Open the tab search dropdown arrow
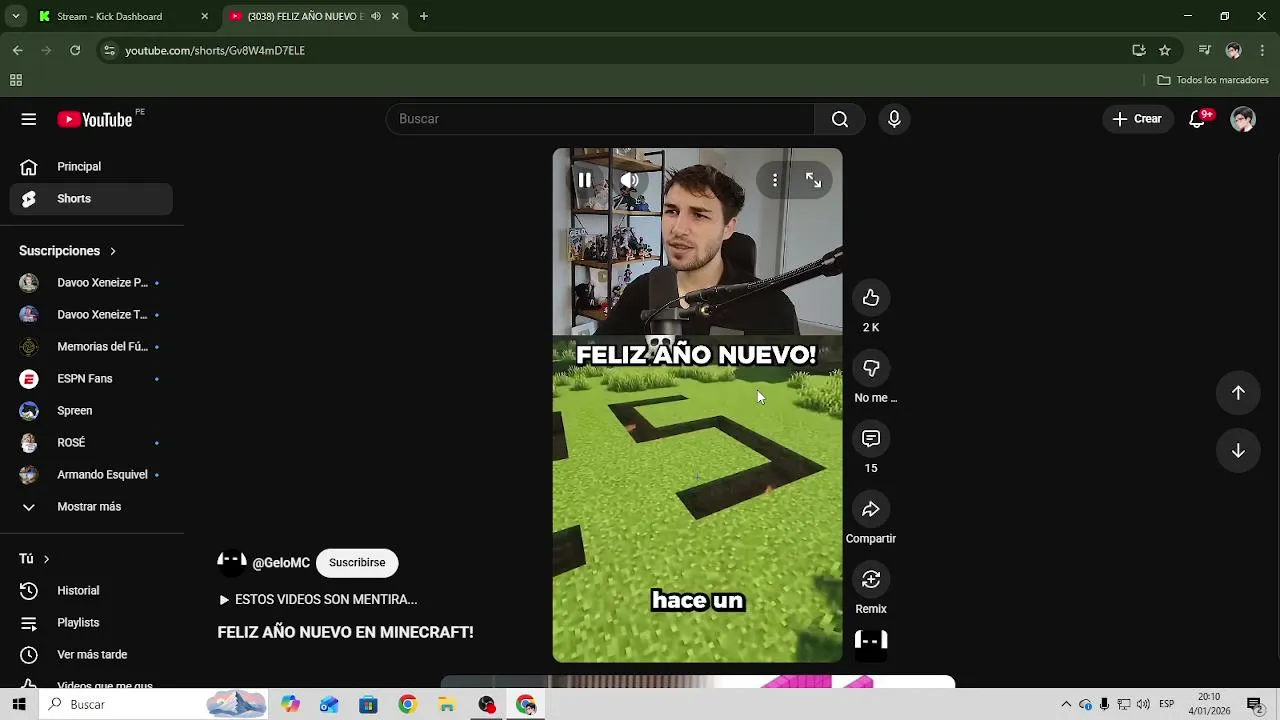The image size is (1280, 720). tap(15, 16)
